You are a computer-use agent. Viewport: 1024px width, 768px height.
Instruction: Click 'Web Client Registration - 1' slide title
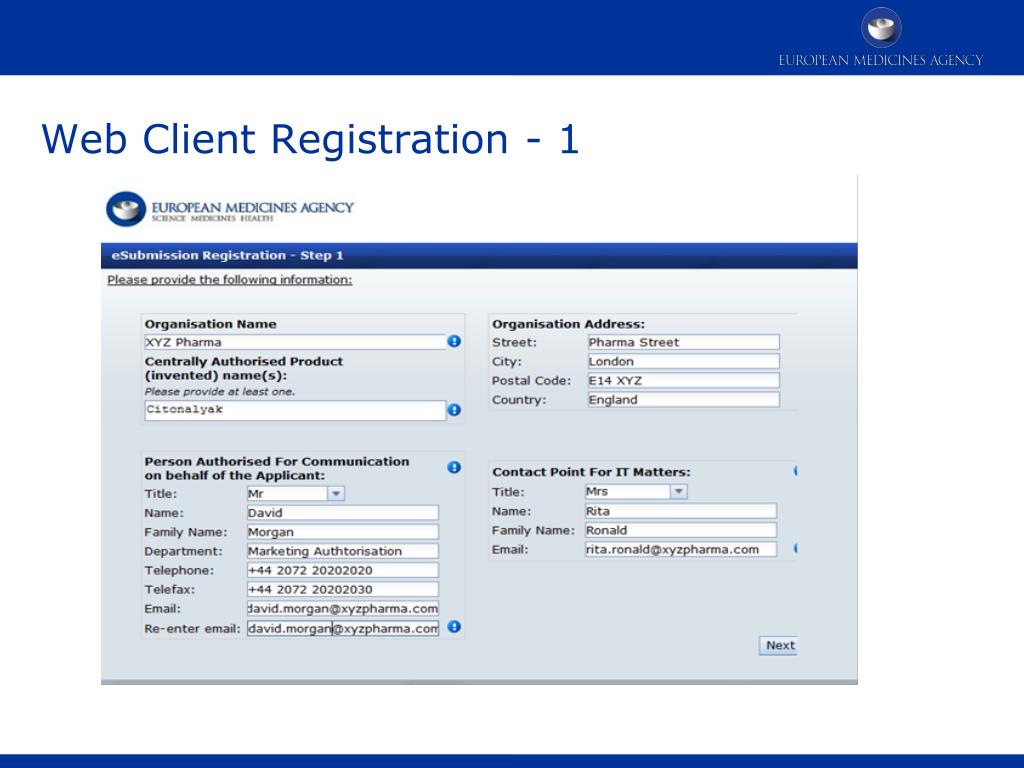[310, 139]
